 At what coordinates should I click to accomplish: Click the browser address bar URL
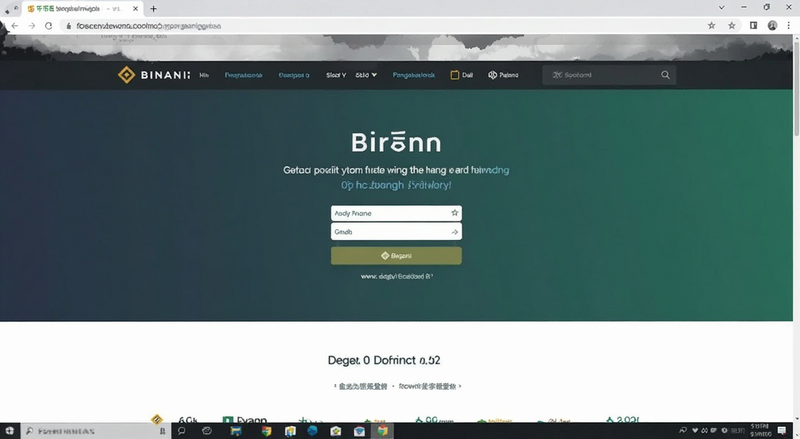(x=148, y=26)
